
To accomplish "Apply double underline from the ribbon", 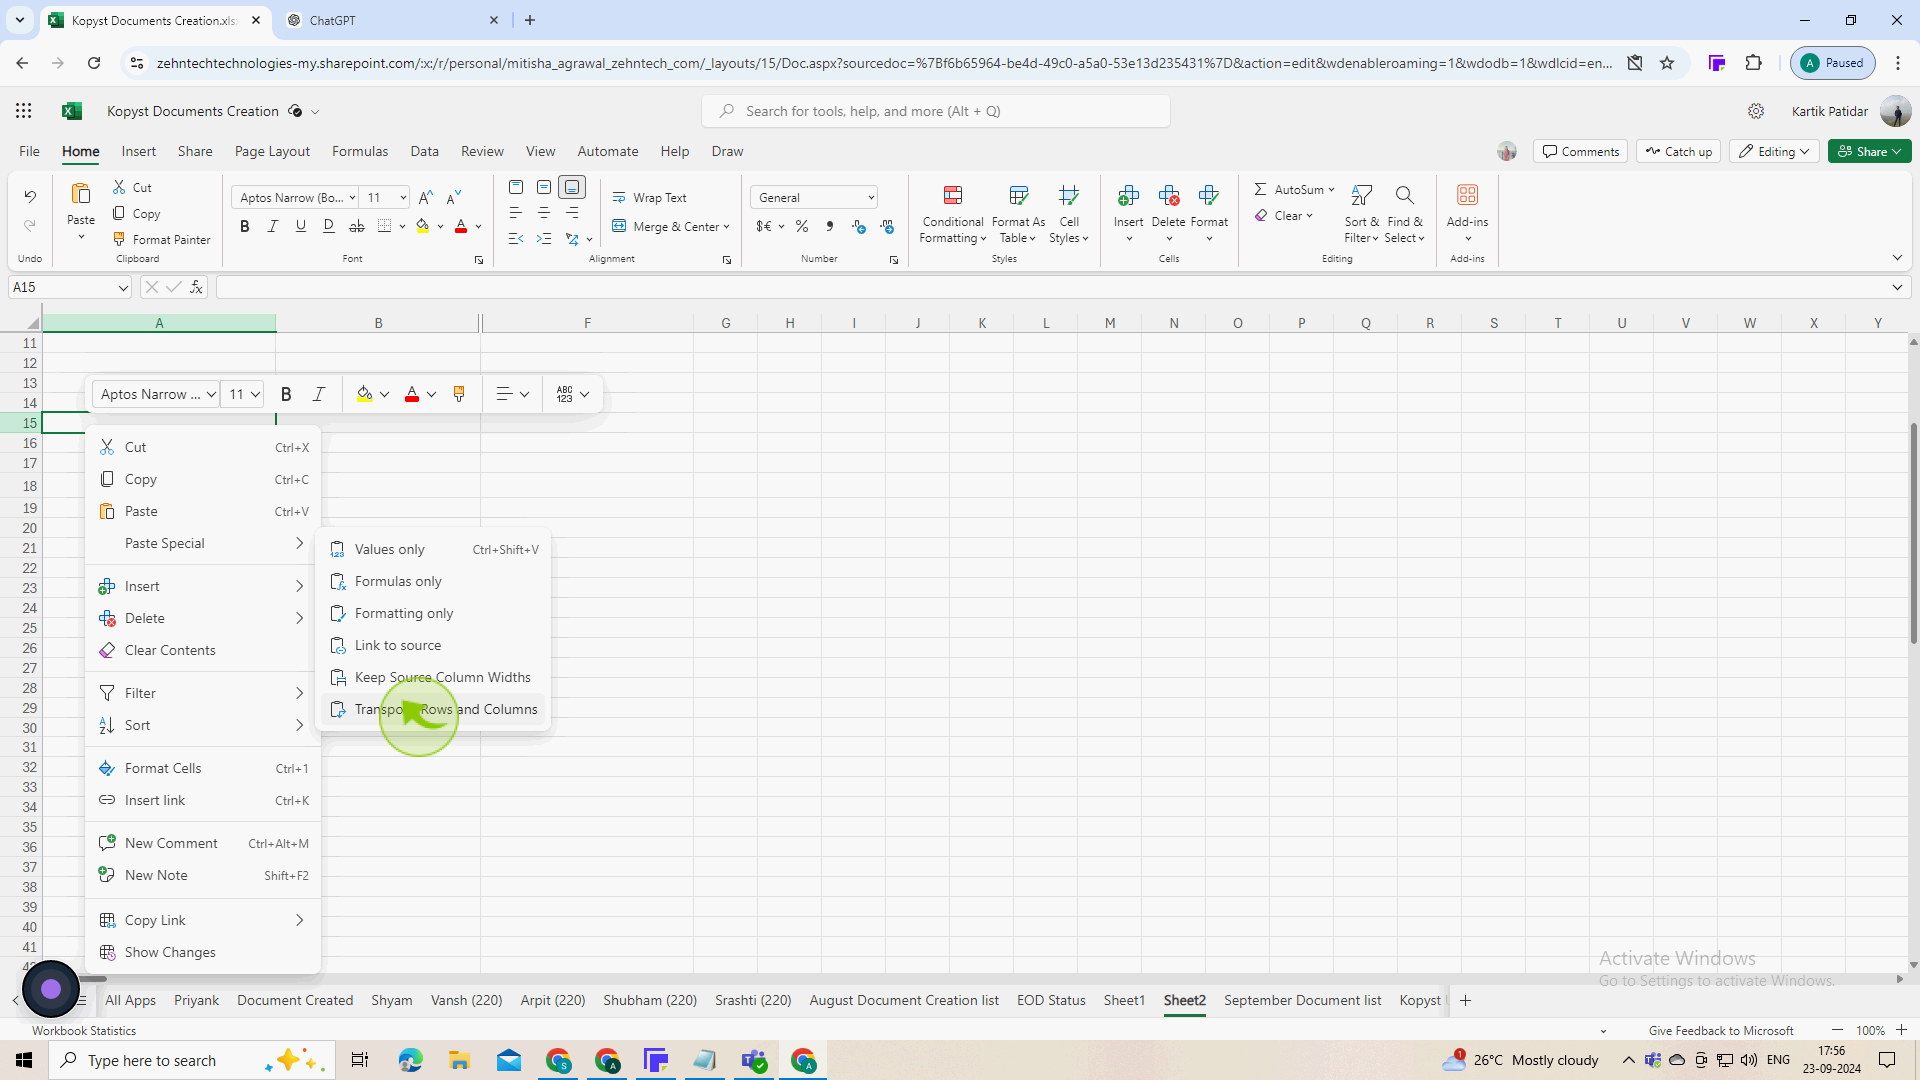I will tap(329, 226).
